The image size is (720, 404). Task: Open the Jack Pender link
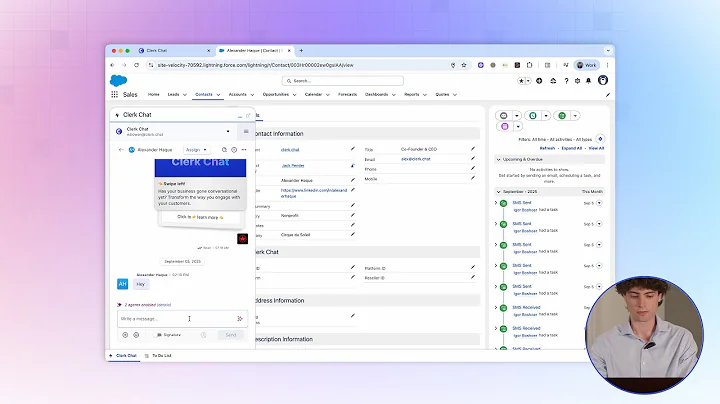(x=292, y=165)
